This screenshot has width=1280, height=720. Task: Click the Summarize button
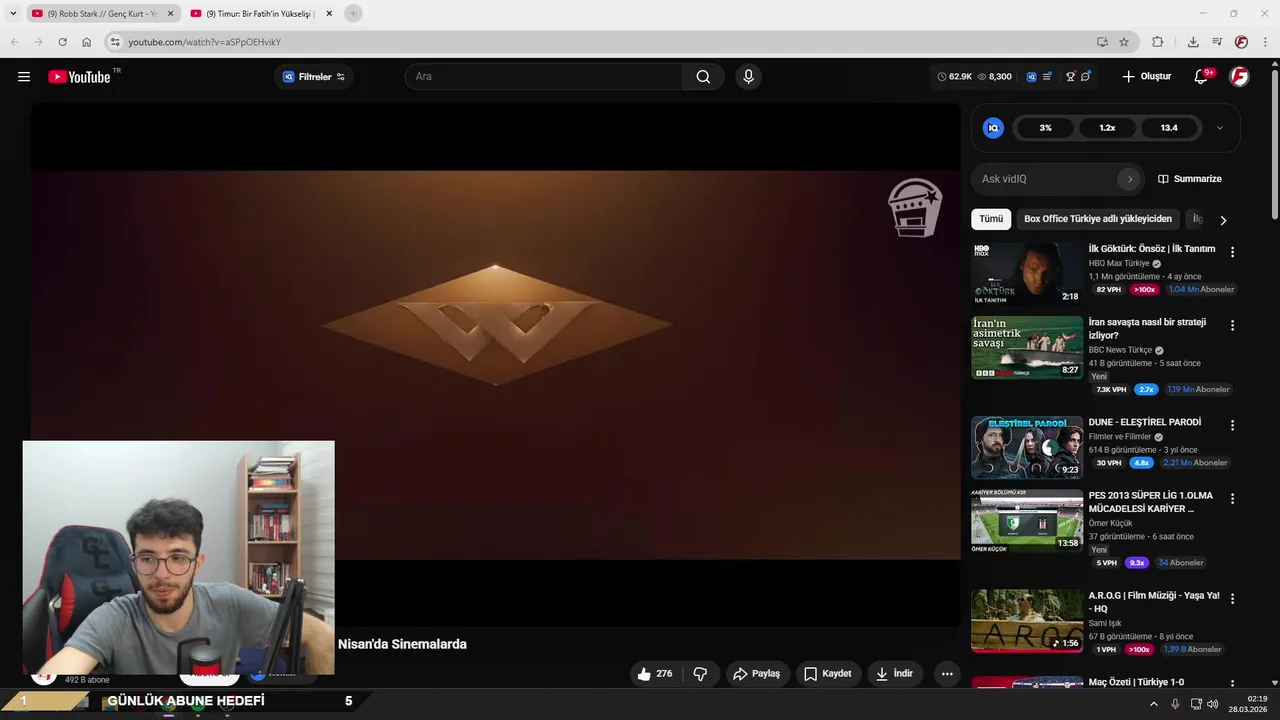pos(1190,179)
